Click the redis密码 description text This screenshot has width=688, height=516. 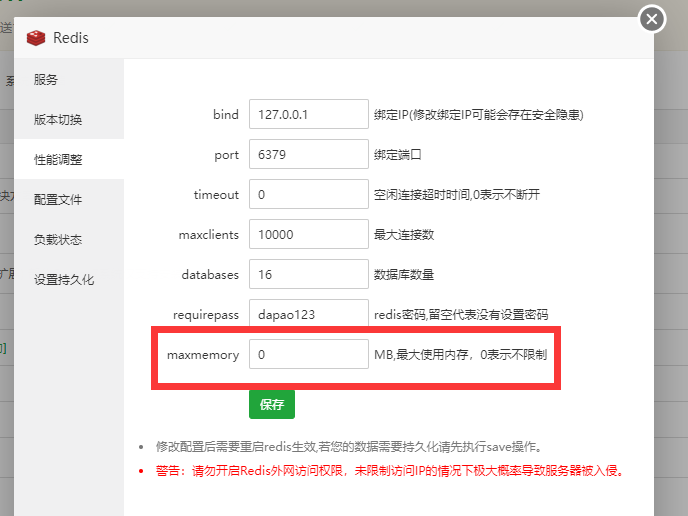(461, 315)
